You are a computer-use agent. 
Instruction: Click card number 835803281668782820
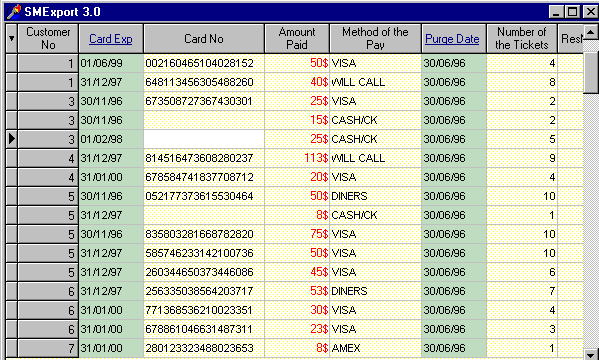199,234
